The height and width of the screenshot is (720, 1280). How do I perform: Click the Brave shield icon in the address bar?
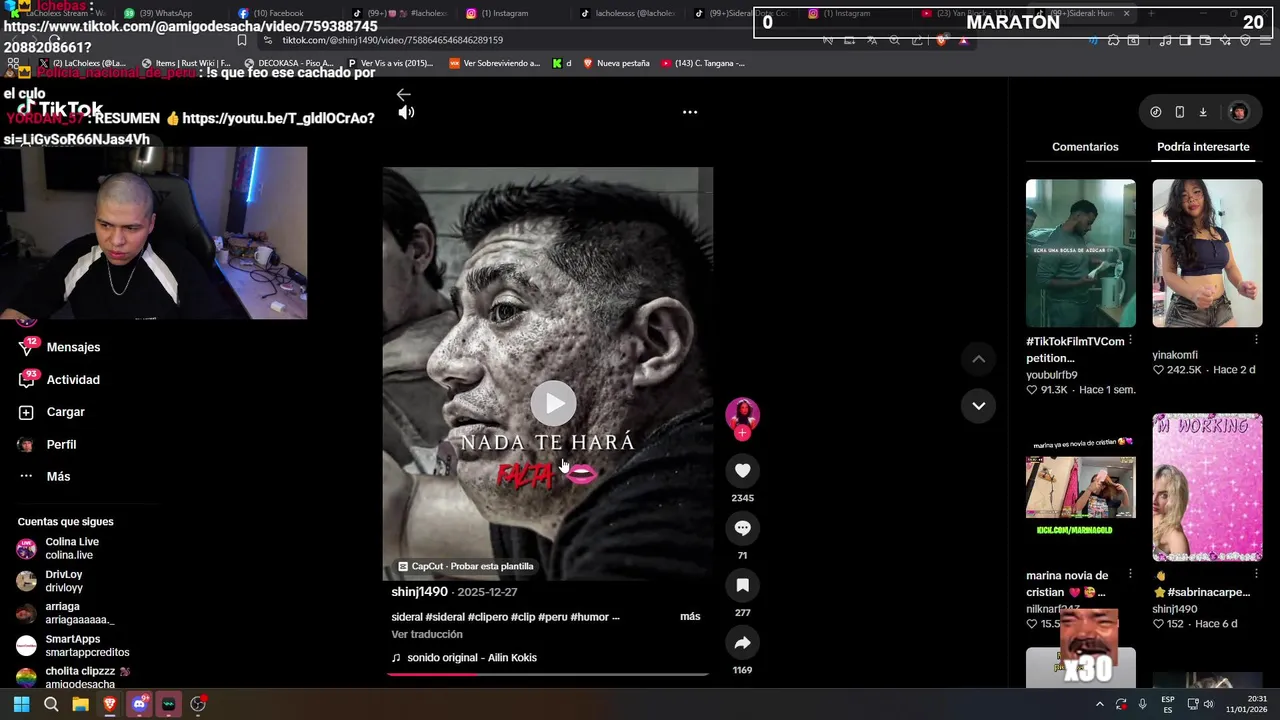pyautogui.click(x=941, y=40)
